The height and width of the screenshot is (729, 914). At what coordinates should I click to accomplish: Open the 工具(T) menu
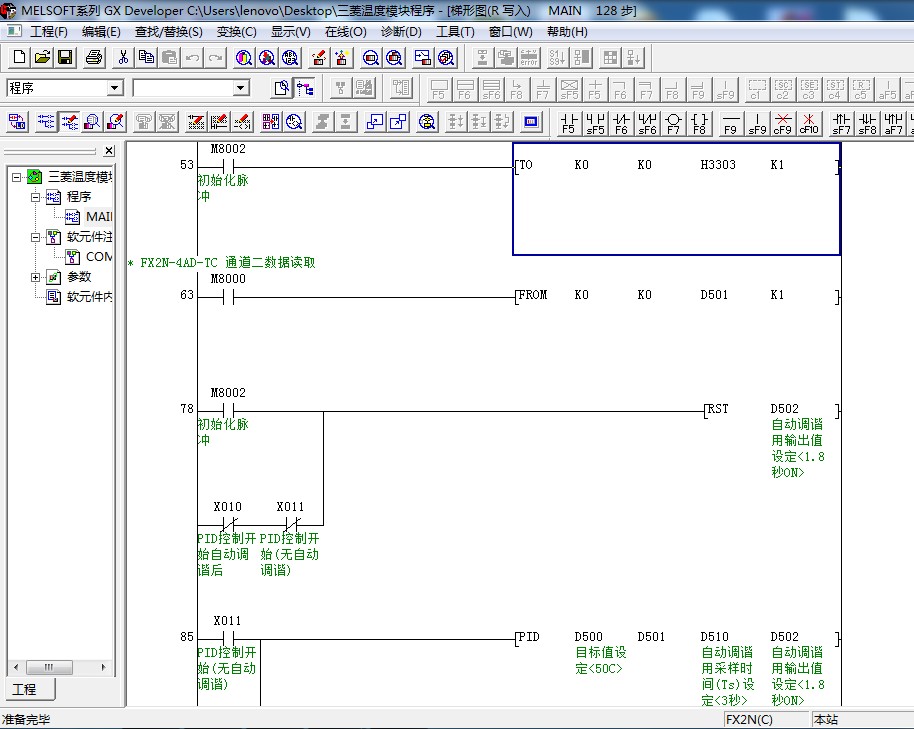(455, 31)
